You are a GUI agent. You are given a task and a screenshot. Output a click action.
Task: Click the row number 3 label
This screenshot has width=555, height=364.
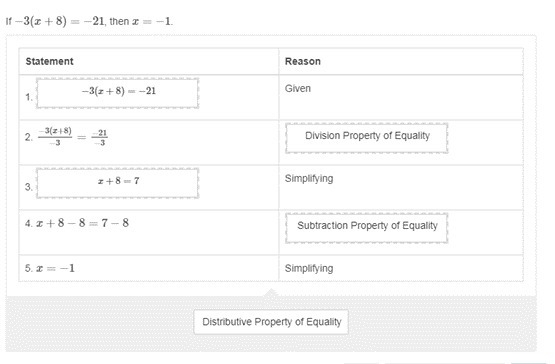(29, 187)
